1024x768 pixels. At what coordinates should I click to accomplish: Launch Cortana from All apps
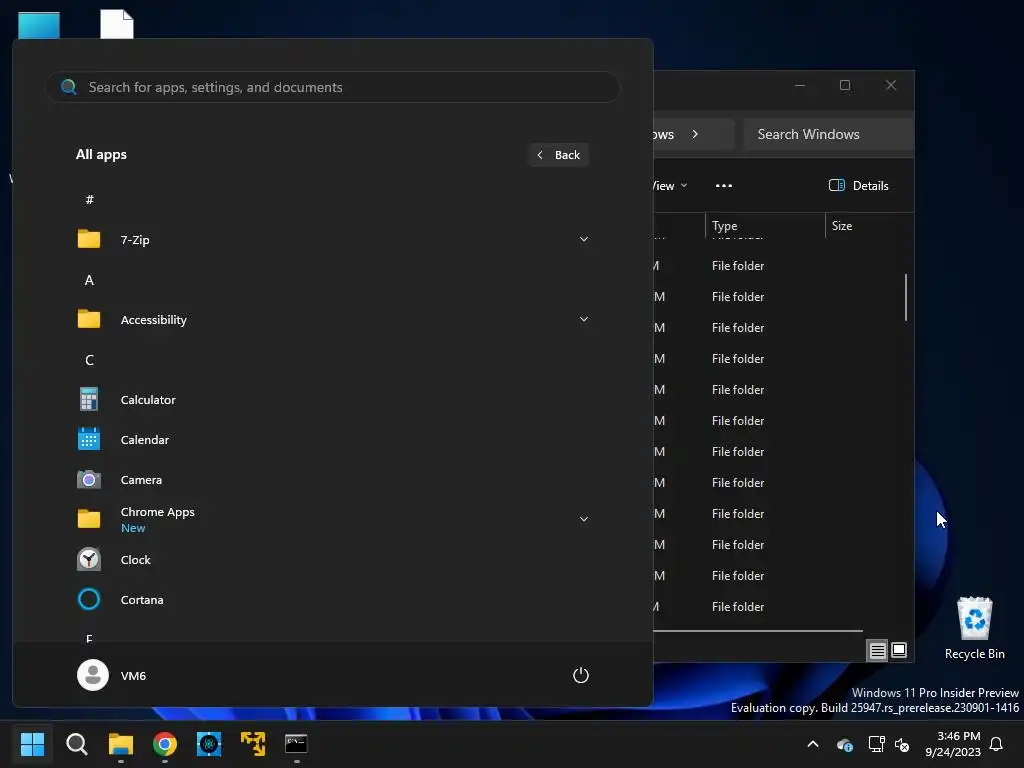(332, 600)
